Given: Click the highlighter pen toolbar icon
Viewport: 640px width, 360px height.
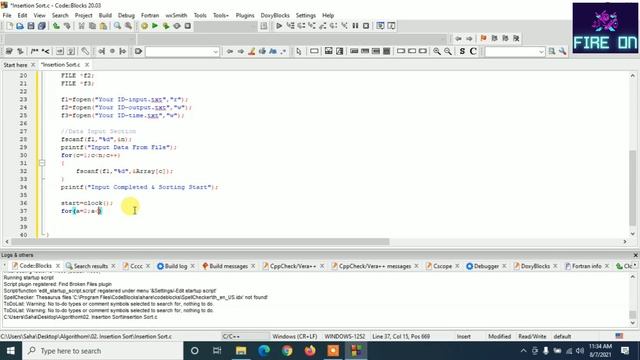Looking at the screenshot, I should (252, 51).
